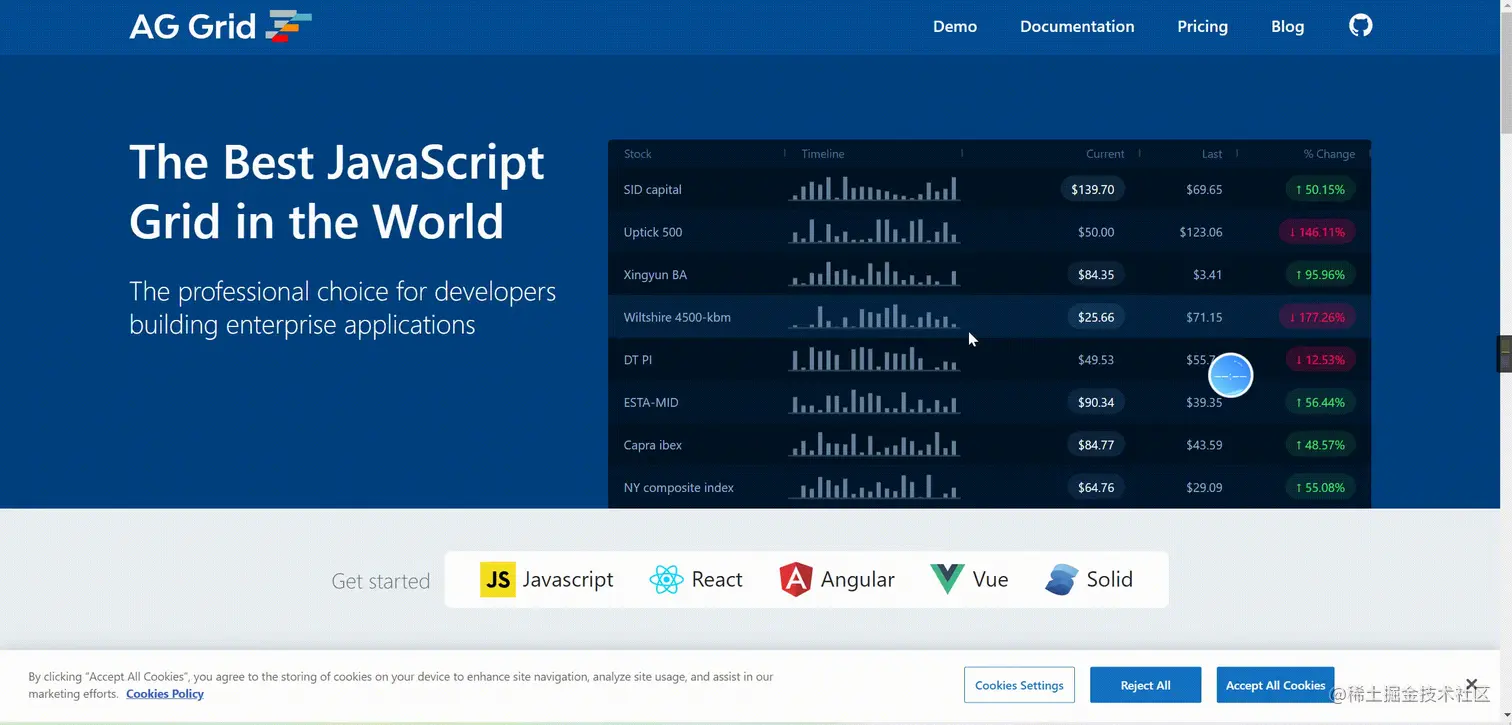
Task: Click the Stock column header
Action: point(638,154)
